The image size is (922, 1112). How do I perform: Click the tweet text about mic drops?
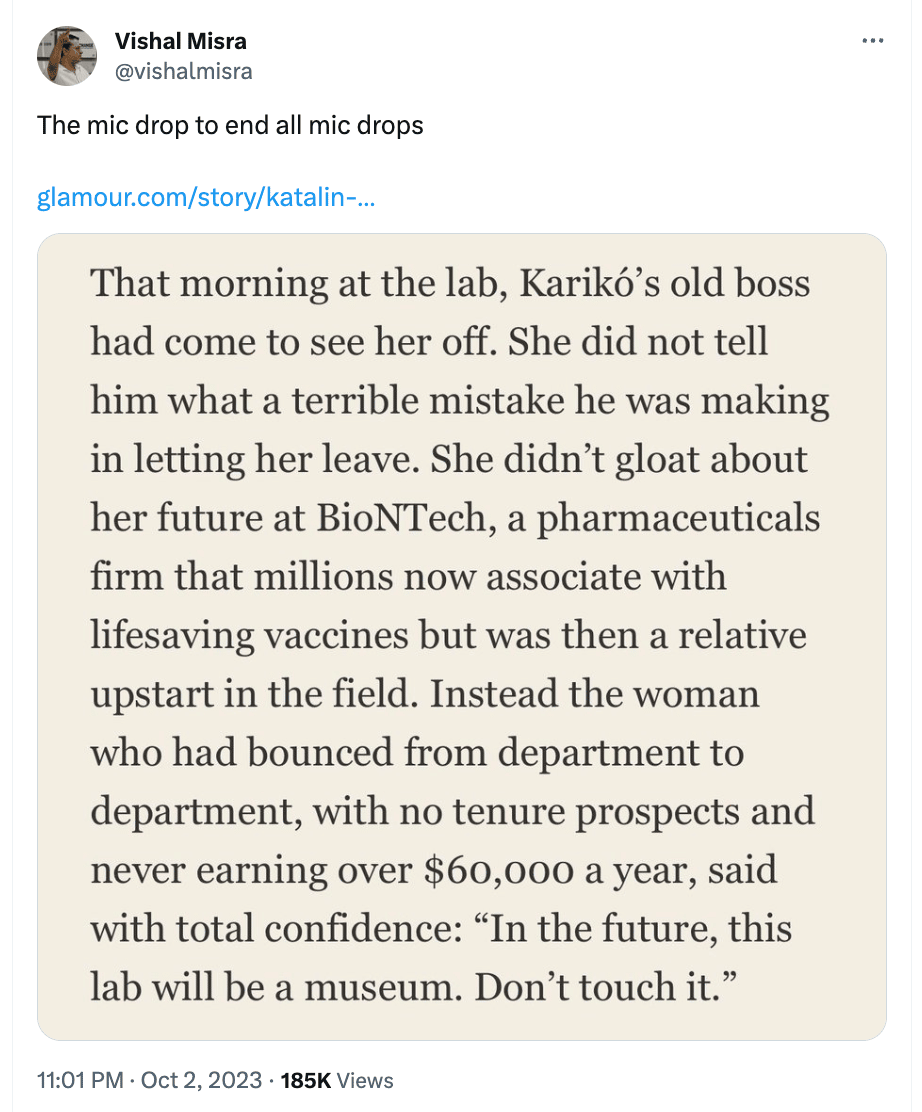point(230,126)
